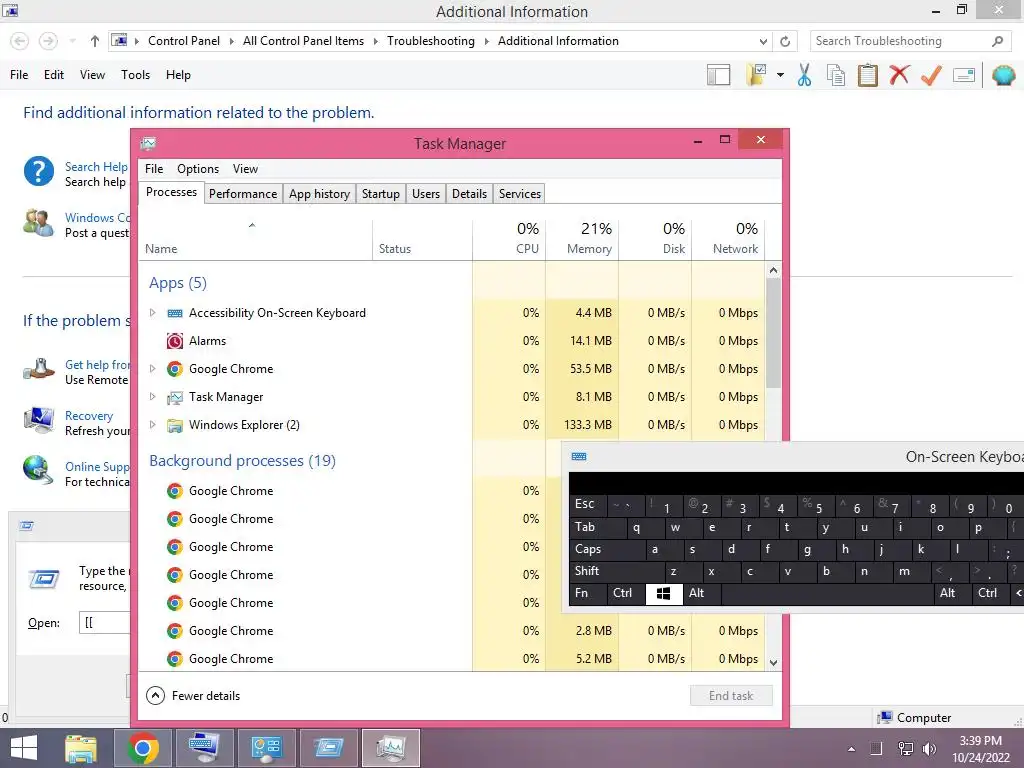
Task: Switch to the Services tab
Action: point(520,194)
